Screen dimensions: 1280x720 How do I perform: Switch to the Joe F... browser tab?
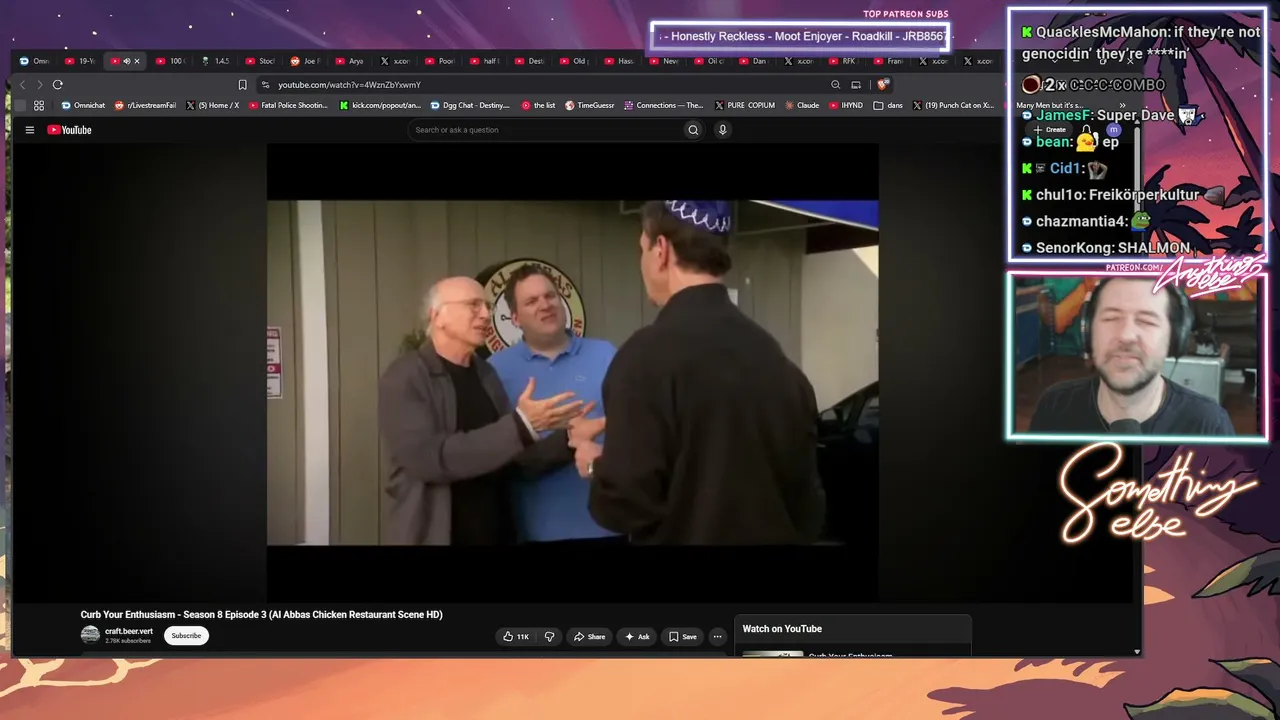click(x=306, y=61)
